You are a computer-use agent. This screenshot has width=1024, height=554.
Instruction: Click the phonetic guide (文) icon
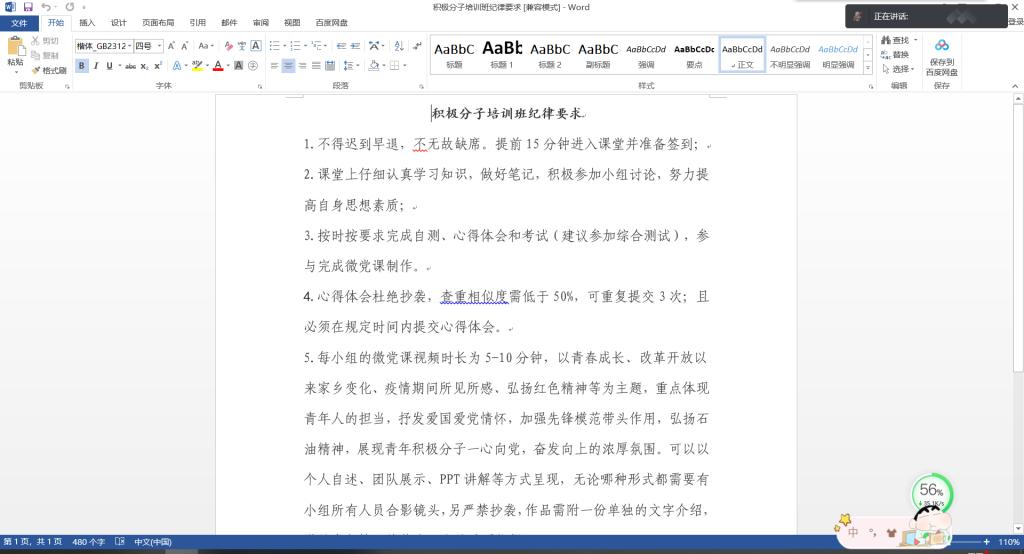242,46
